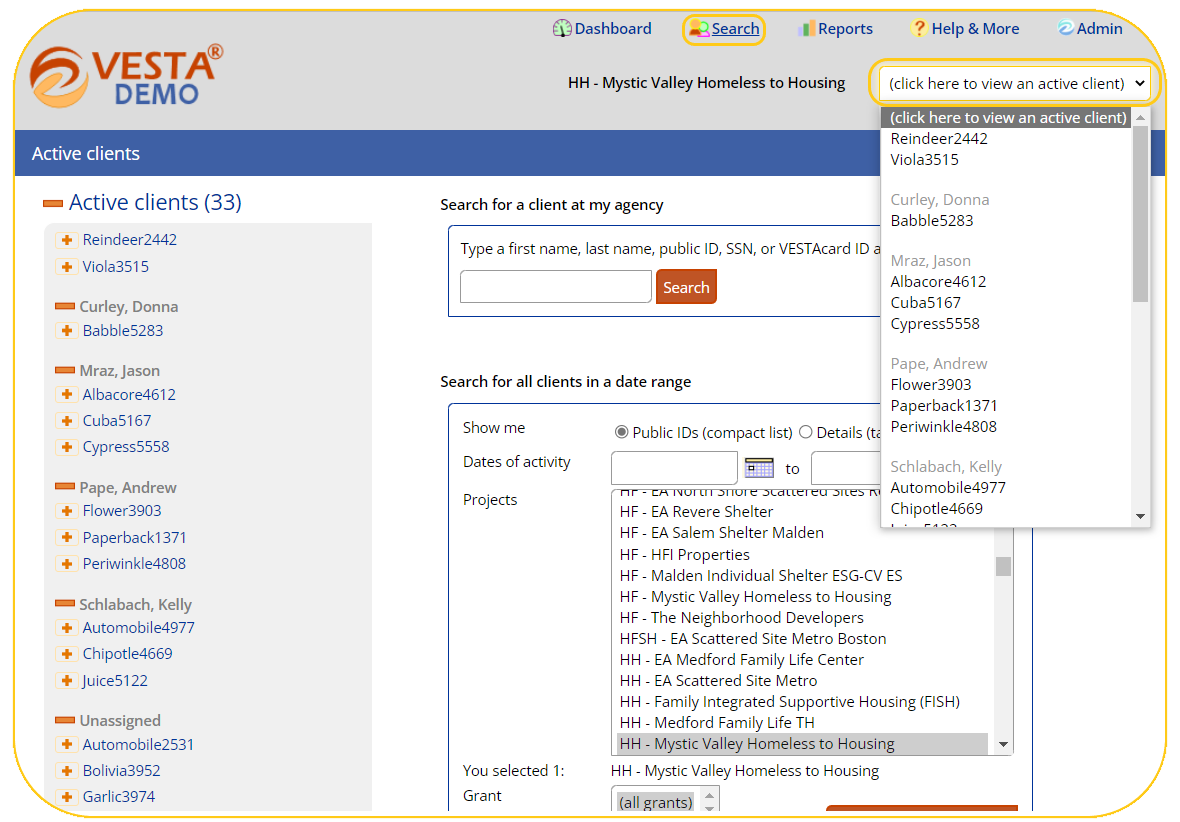Choose Cuba5167 in the dropdown list

[925, 303]
